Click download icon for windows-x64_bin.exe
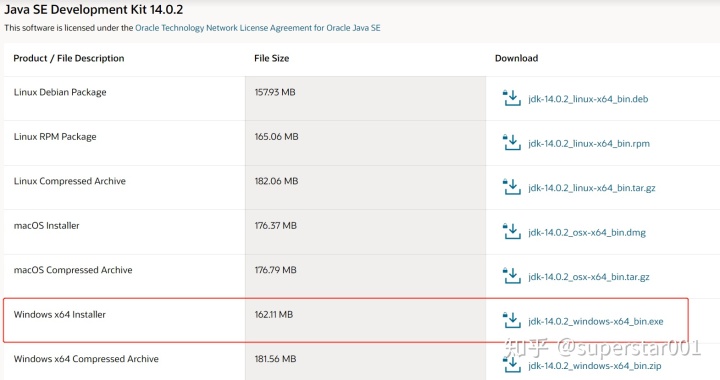This screenshot has height=380, width=720. (512, 321)
